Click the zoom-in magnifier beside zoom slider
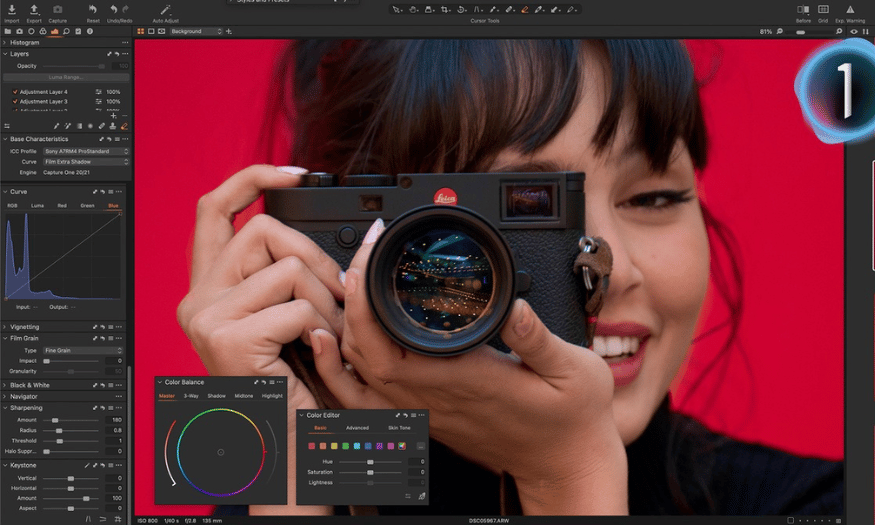This screenshot has height=525, width=875. pos(839,32)
